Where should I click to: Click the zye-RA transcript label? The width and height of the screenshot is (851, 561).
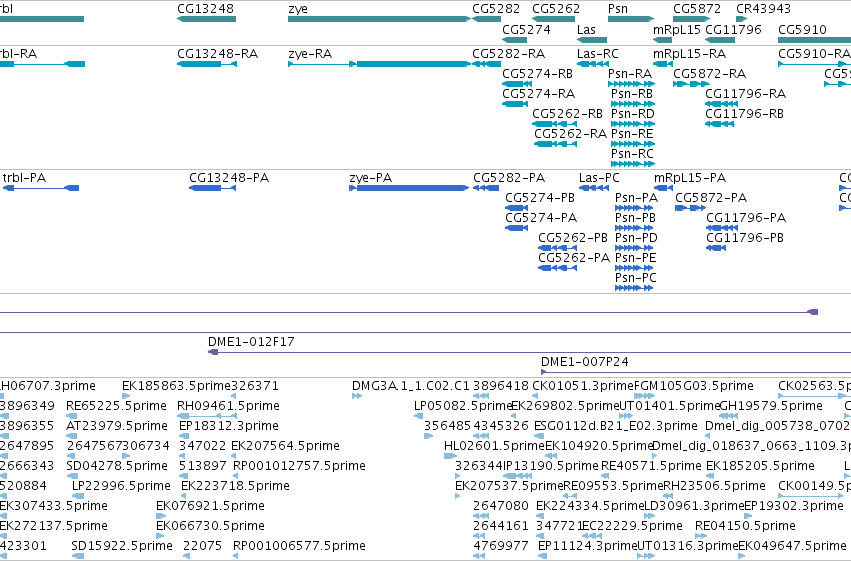click(310, 54)
